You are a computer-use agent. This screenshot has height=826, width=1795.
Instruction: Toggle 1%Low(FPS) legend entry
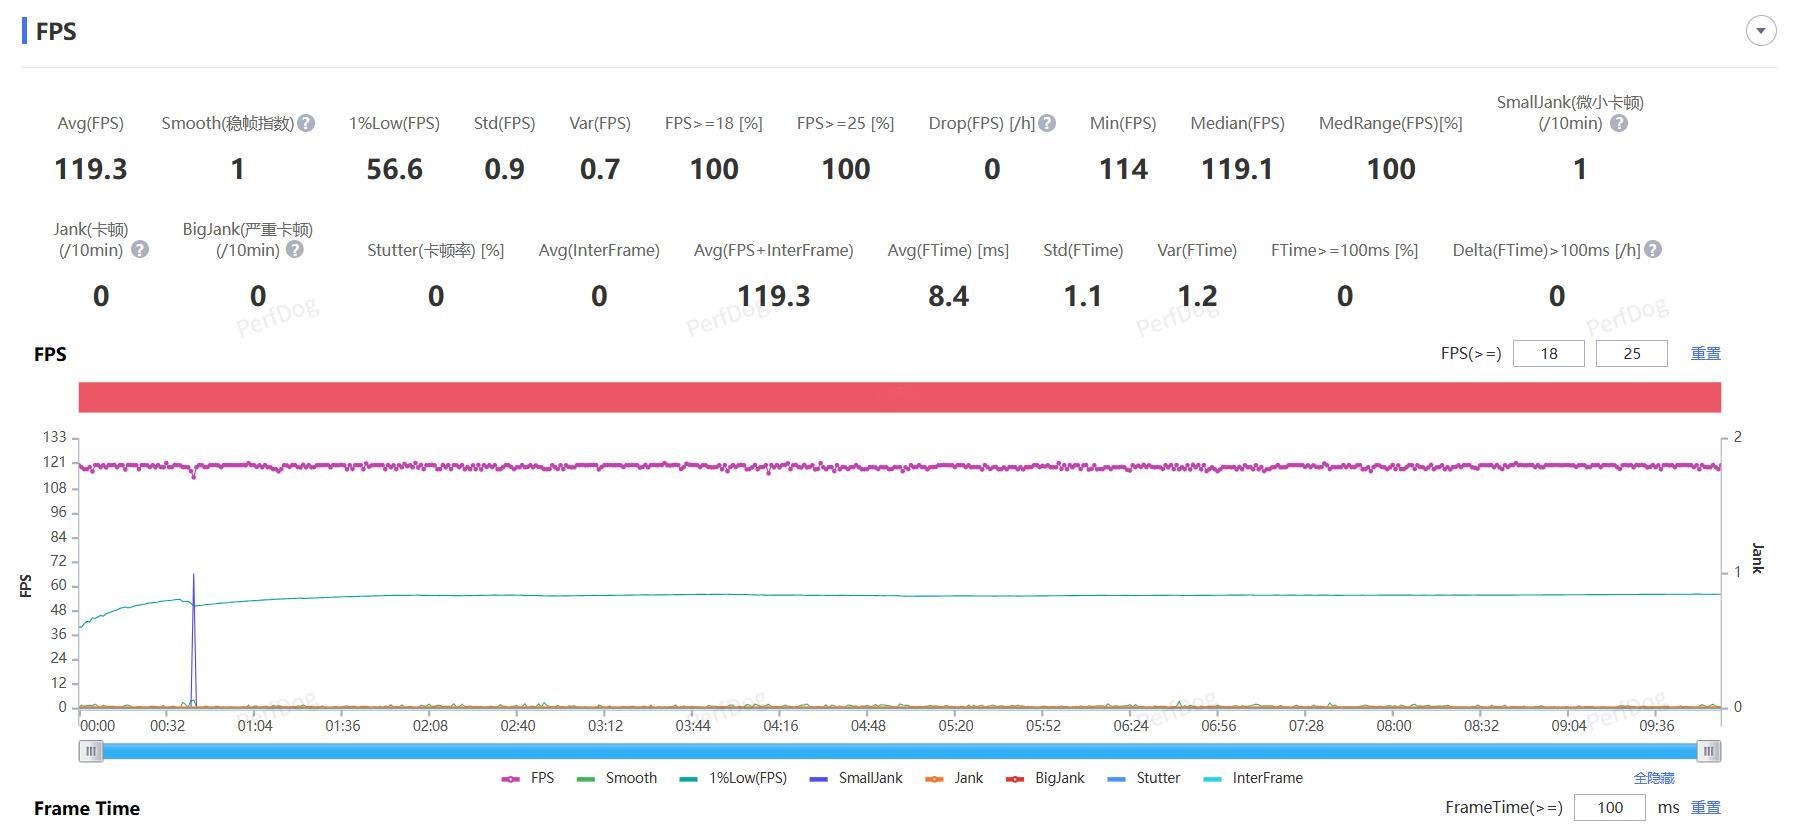(733, 778)
